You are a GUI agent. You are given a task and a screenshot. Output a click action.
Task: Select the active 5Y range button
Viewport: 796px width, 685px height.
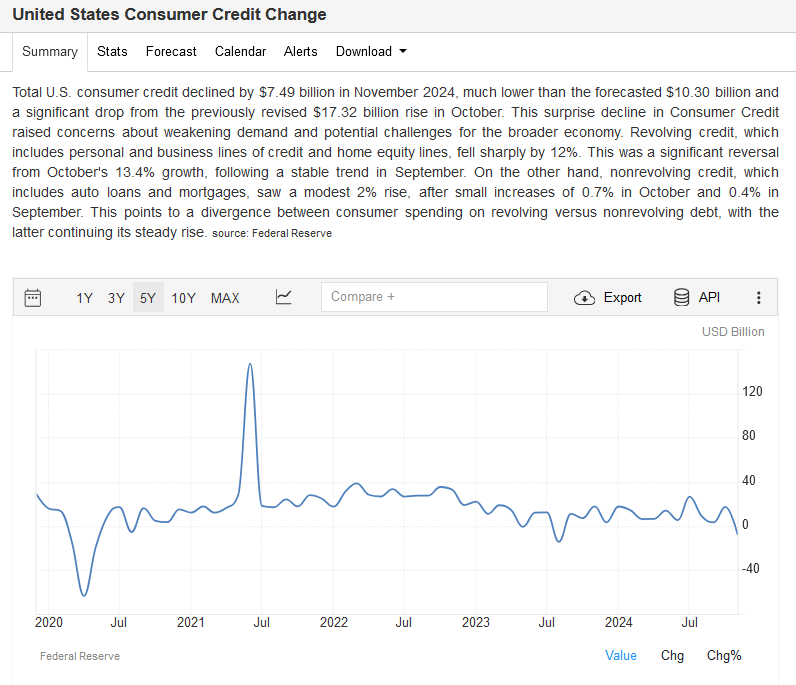point(148,297)
